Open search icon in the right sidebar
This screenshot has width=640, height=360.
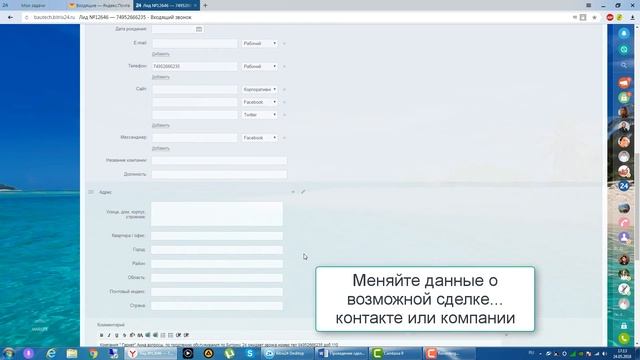tap(624, 65)
